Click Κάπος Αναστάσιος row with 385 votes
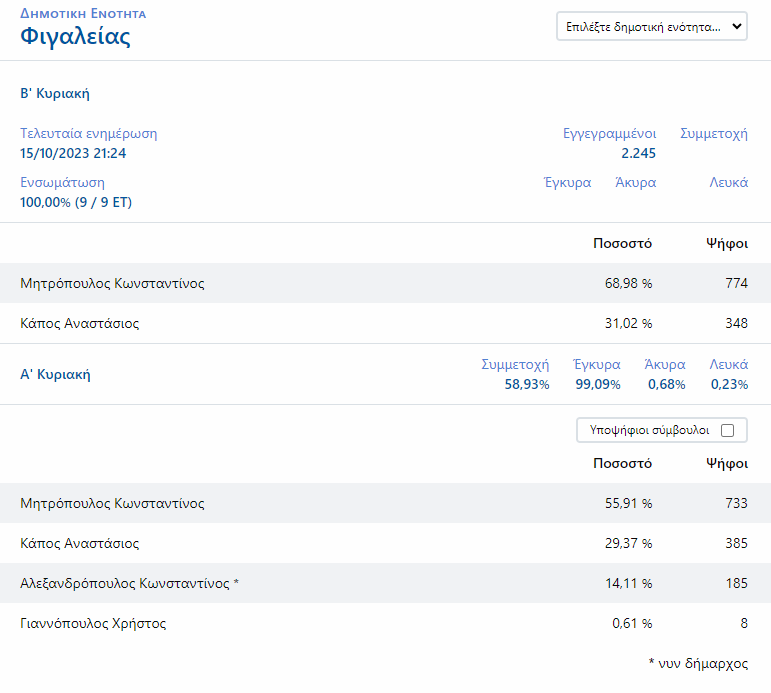771x693 pixels. 79,544
